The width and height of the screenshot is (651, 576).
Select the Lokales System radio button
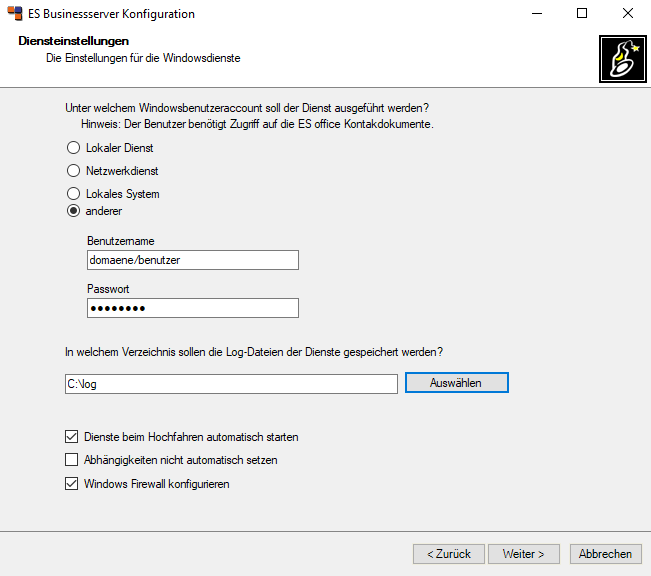pos(73,194)
